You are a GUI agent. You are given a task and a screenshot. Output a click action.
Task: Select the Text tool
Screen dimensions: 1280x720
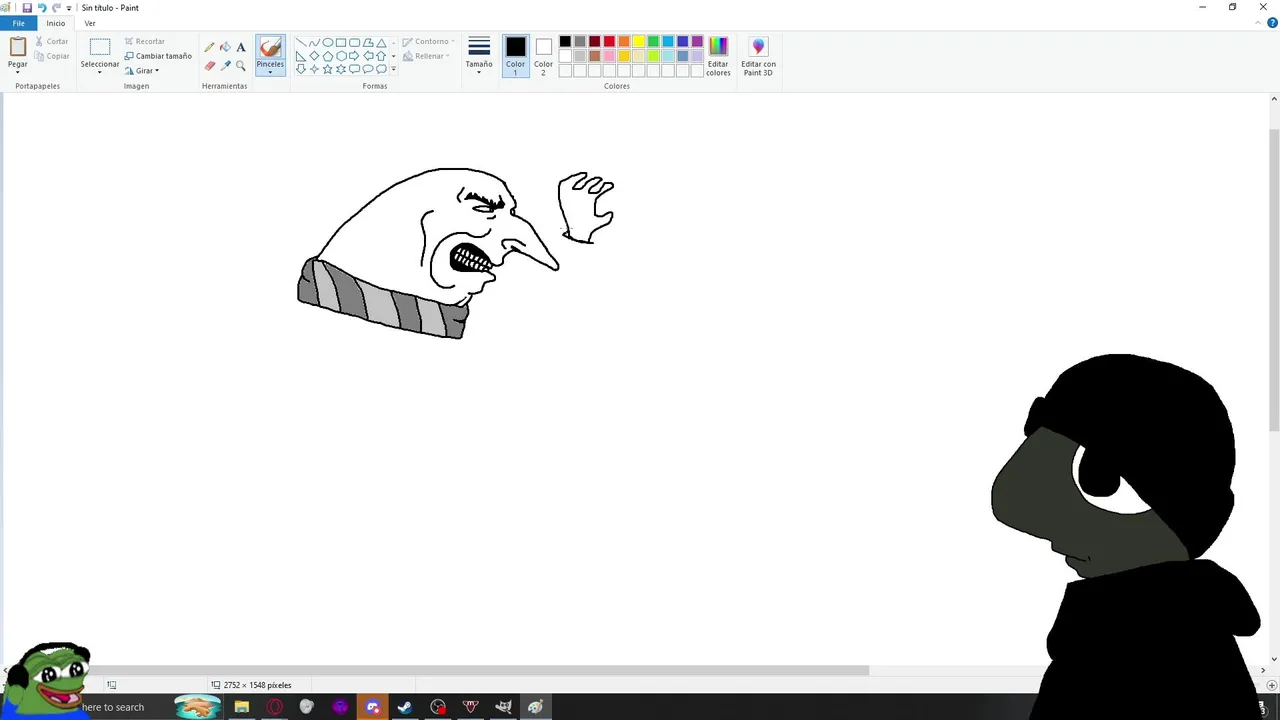coord(241,47)
